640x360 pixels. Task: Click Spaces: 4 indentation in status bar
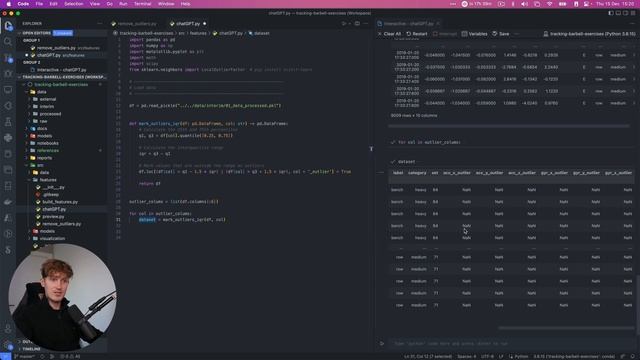(x=467, y=356)
